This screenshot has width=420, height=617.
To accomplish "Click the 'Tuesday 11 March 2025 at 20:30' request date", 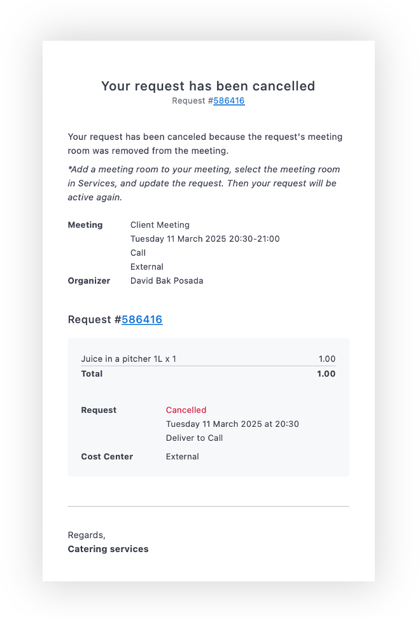I will (232, 424).
